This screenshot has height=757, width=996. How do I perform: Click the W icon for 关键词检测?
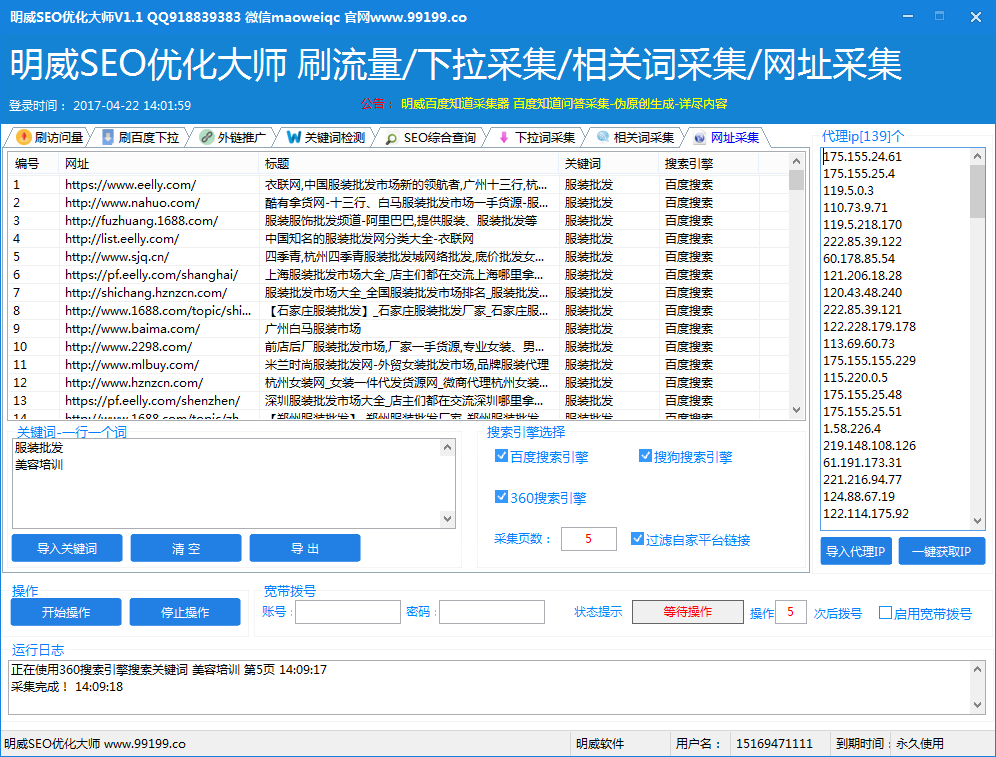coord(293,138)
